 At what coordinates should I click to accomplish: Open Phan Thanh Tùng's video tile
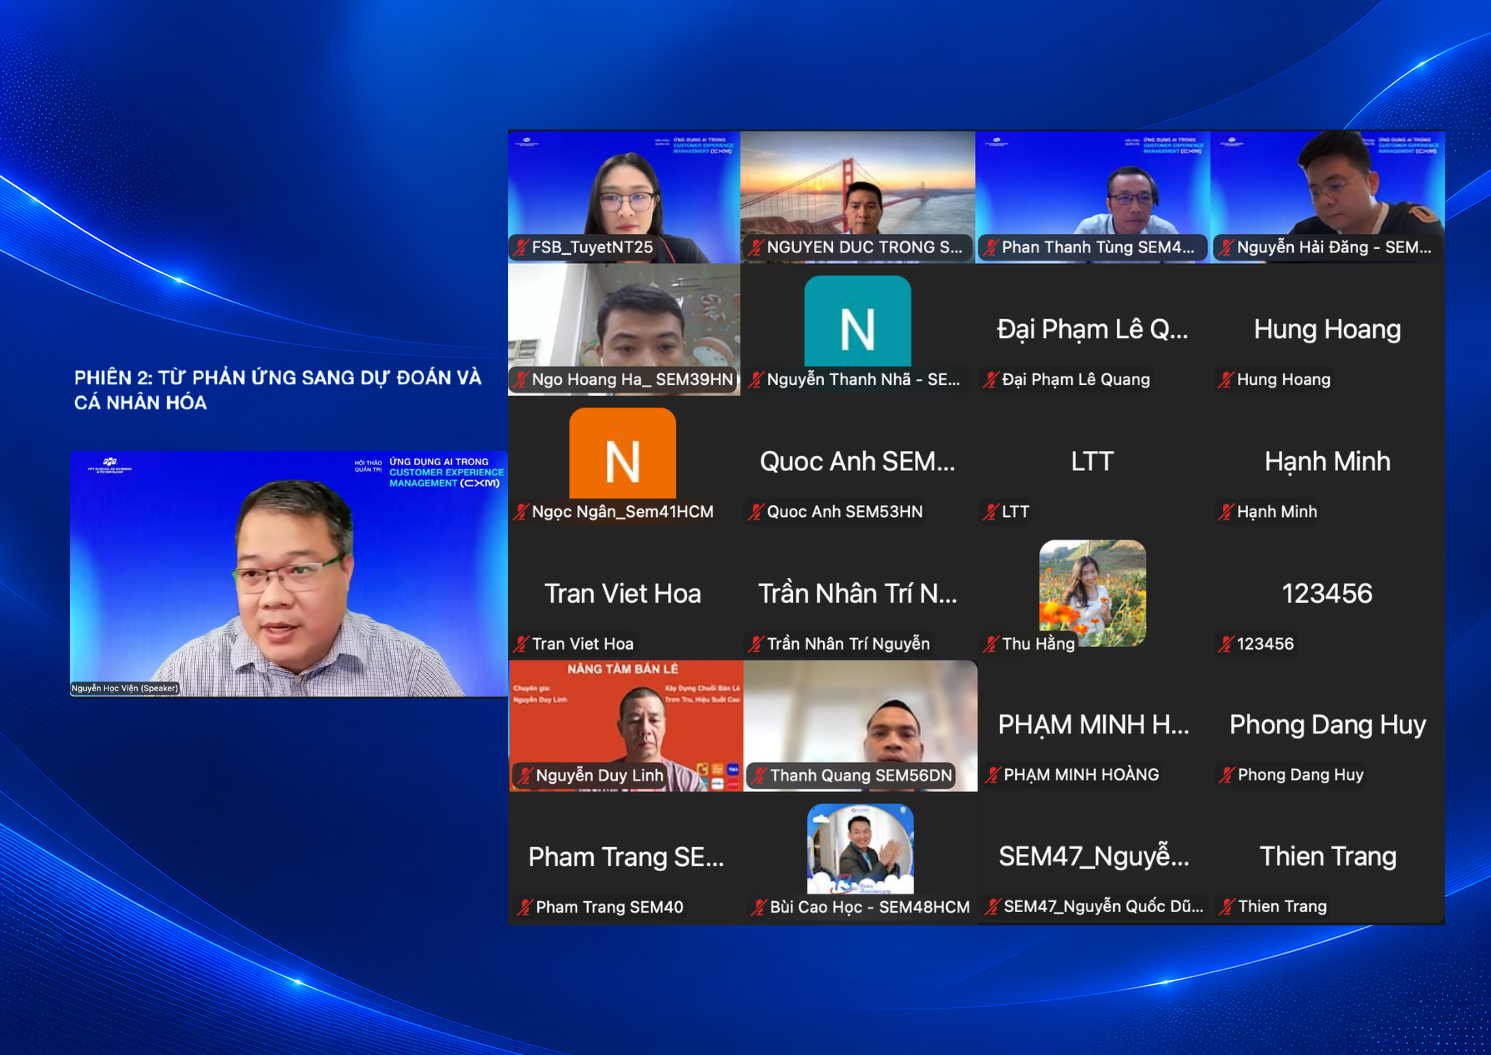tap(1093, 197)
